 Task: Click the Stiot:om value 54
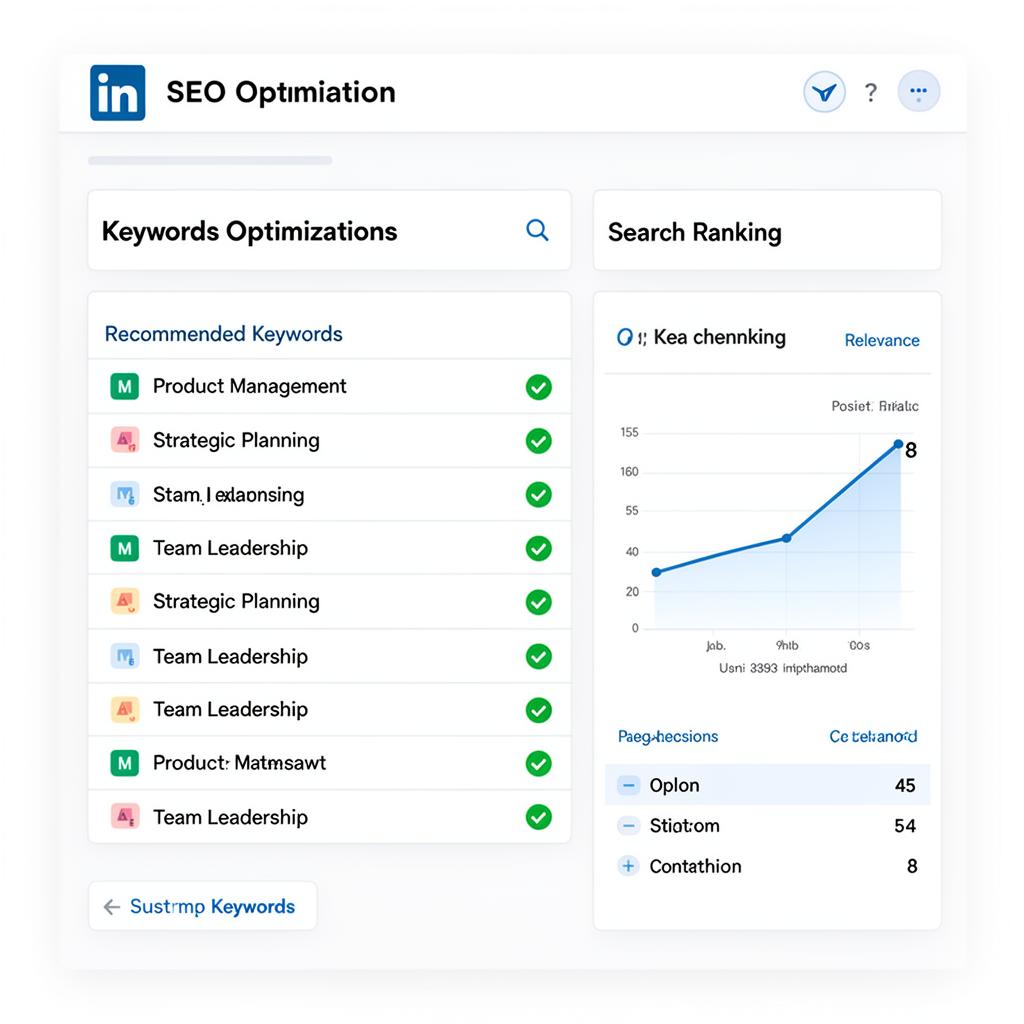coord(904,826)
